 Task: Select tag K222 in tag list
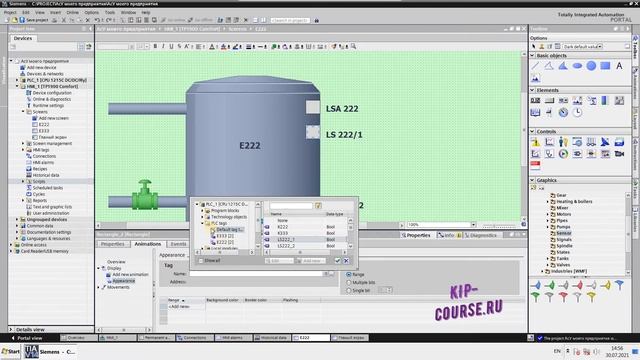307,227
